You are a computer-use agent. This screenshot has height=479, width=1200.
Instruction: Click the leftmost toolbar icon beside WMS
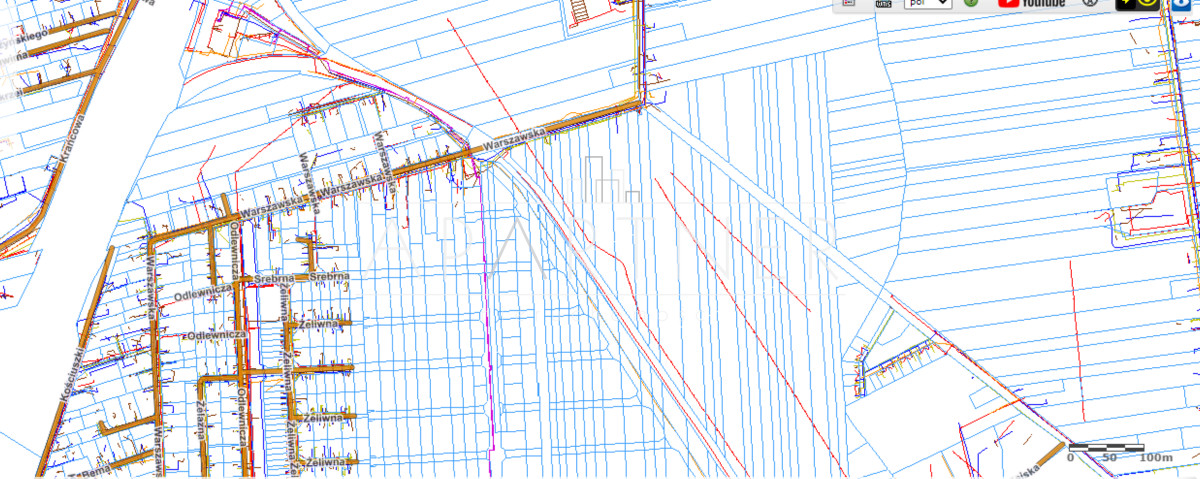pos(849,3)
